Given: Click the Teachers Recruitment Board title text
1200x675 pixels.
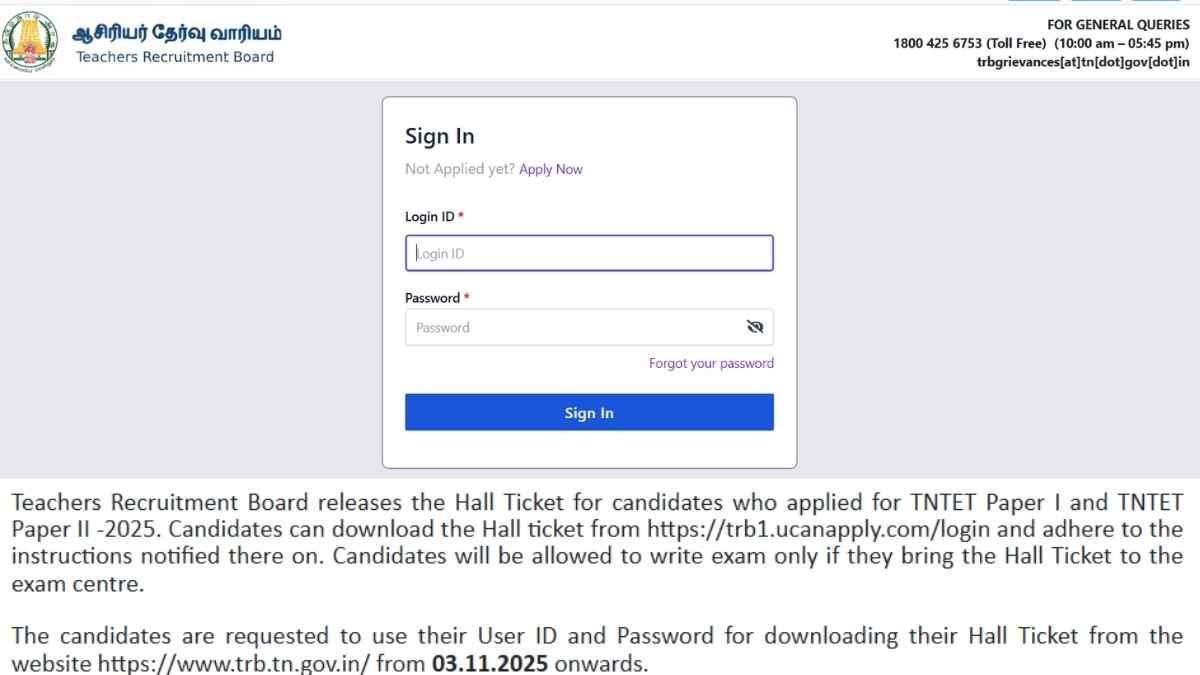Looking at the screenshot, I should 176,57.
